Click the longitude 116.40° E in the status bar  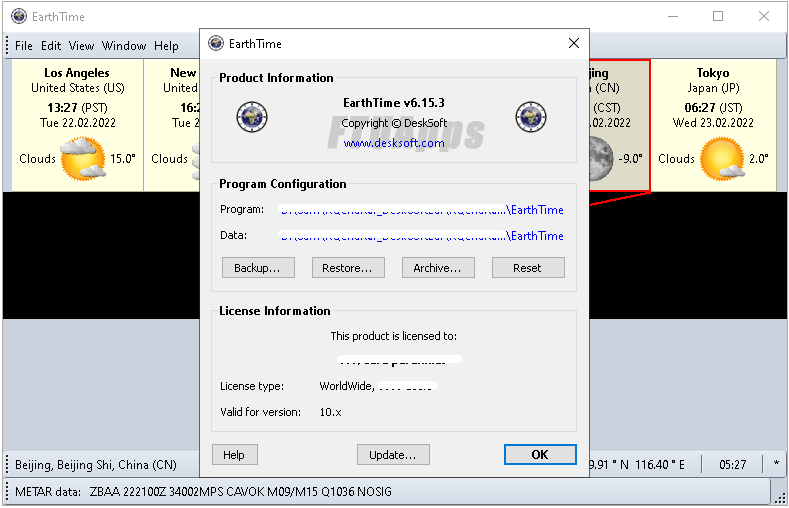coord(660,465)
